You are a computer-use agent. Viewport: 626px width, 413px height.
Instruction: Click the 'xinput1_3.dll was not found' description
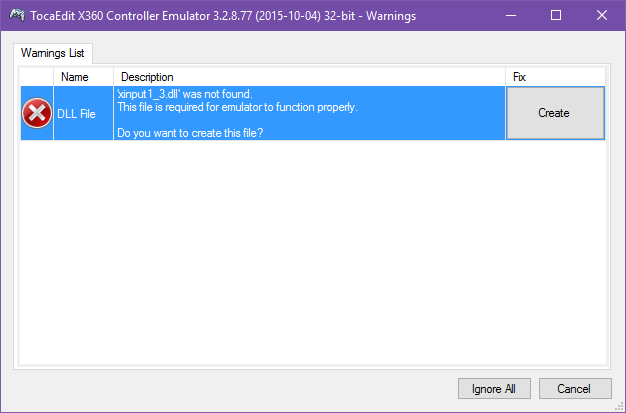pyautogui.click(x=309, y=113)
